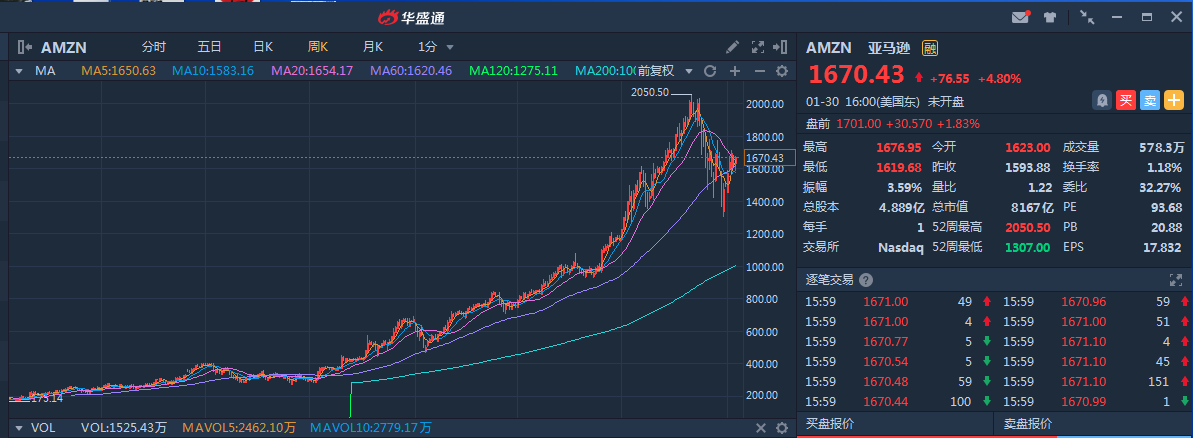Click the MAVOL10:2779.17万 value
The image size is (1193, 438).
tap(371, 428)
